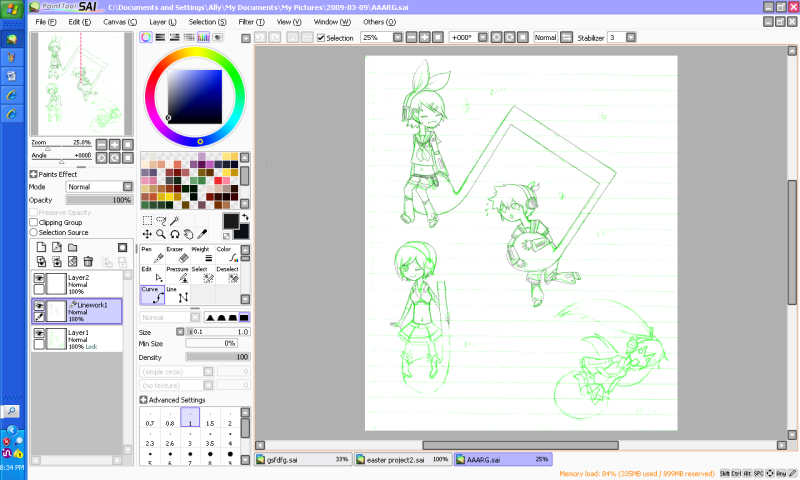Open the Filter menu
Viewport: 800px width, 480px height.
252,22
